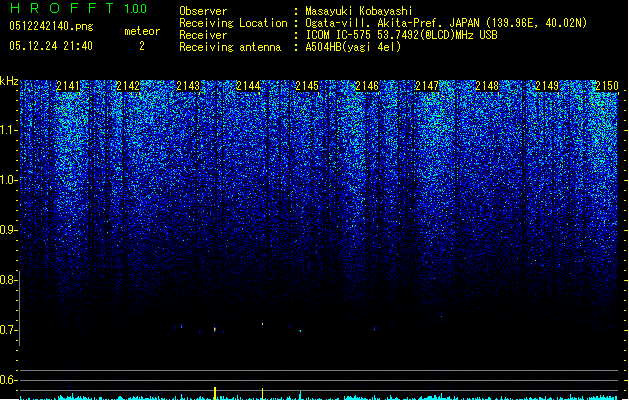
Task: Click the 1.0 kHz axis label
Action: point(8,180)
